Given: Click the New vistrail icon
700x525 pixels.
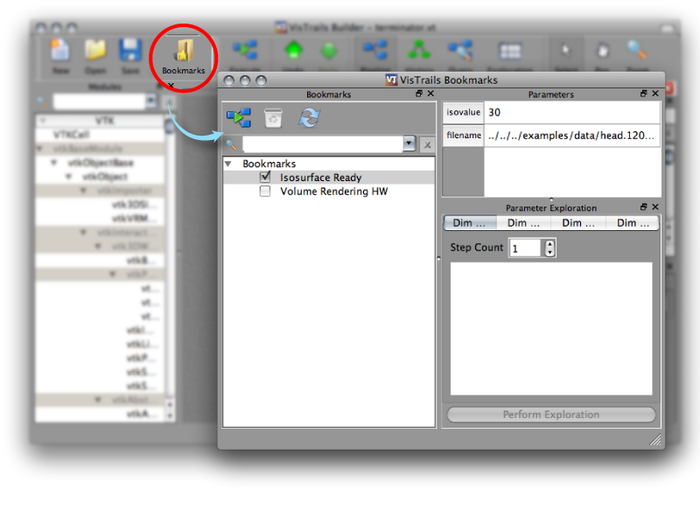Looking at the screenshot, I should (59, 55).
